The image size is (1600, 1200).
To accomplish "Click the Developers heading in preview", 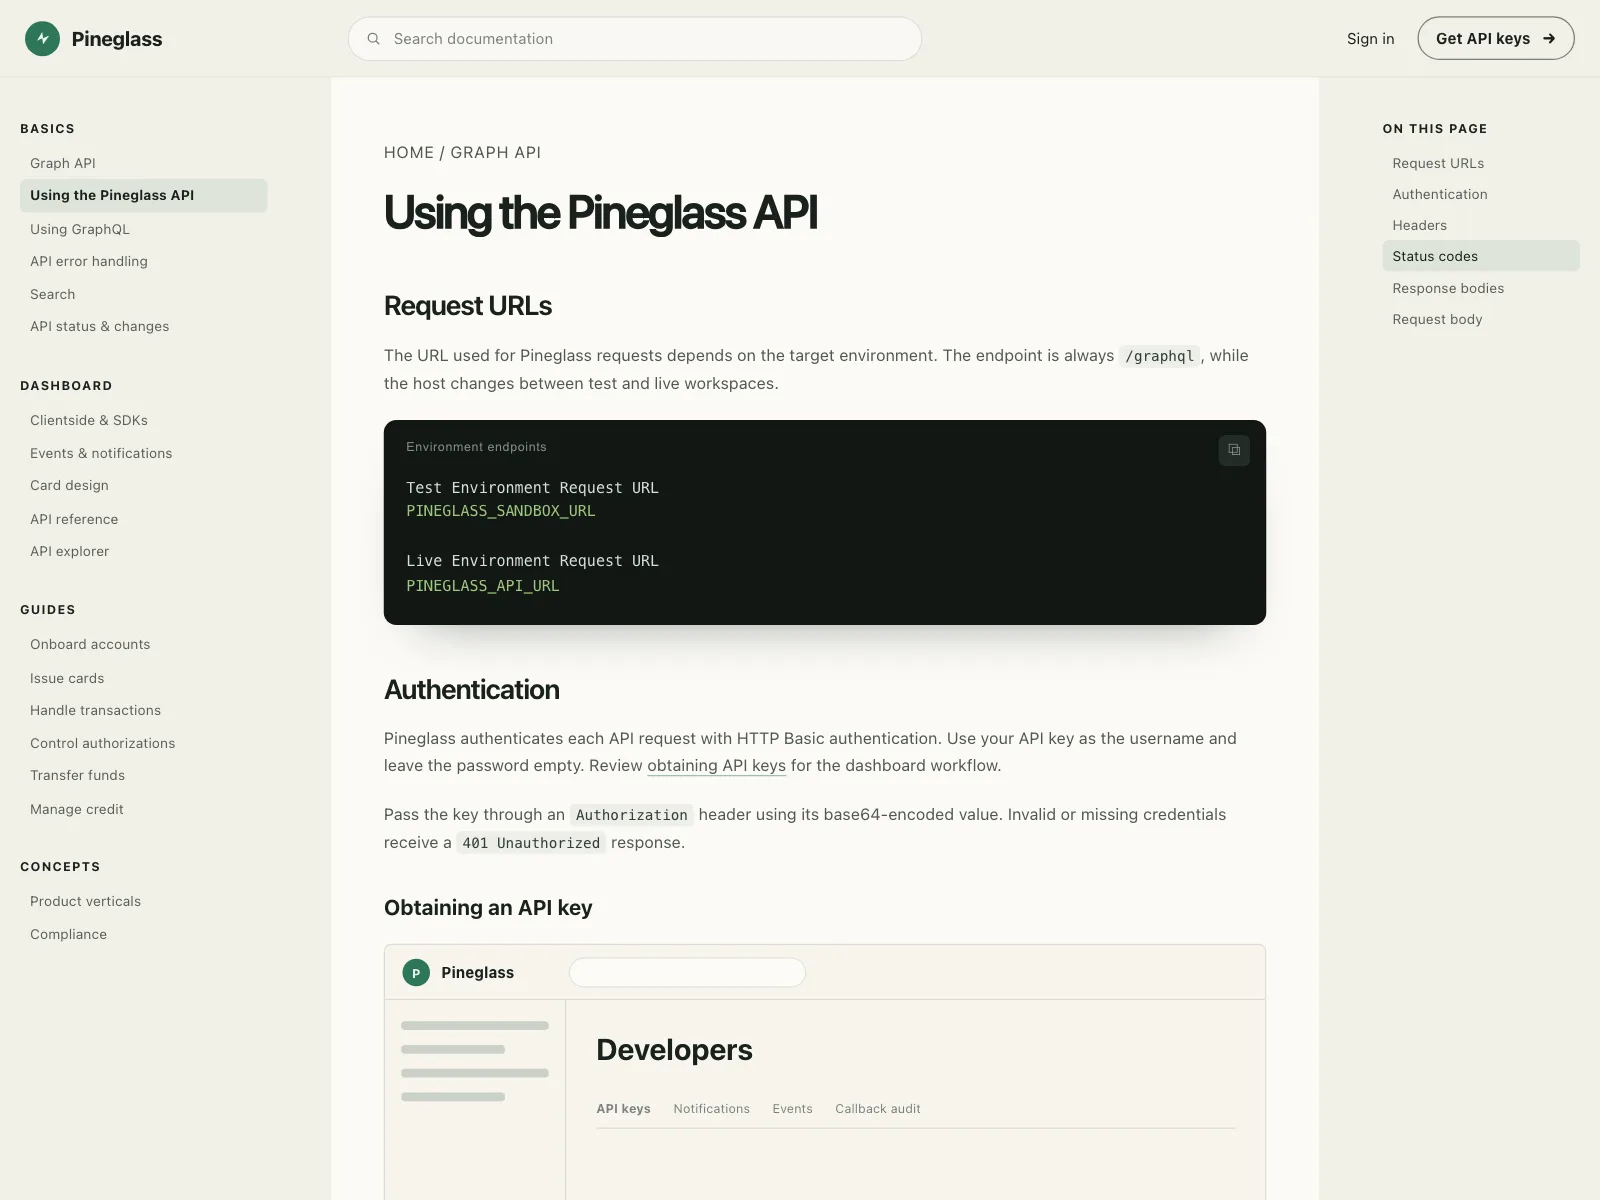I will [x=675, y=1050].
